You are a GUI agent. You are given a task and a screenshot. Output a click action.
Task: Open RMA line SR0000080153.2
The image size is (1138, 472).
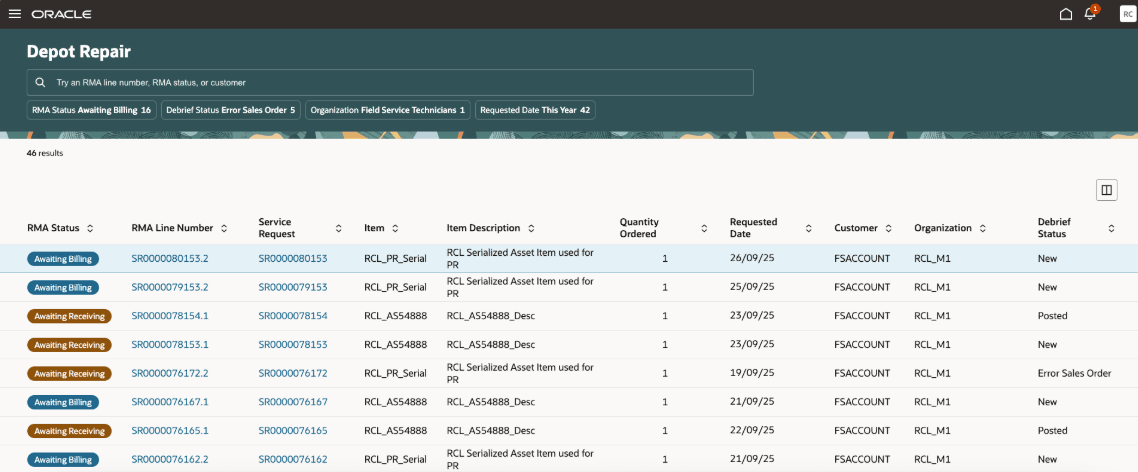(x=170, y=259)
